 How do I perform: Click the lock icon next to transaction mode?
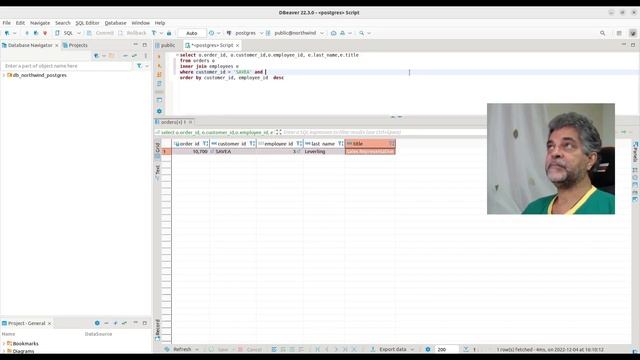pyautogui.click(x=169, y=33)
